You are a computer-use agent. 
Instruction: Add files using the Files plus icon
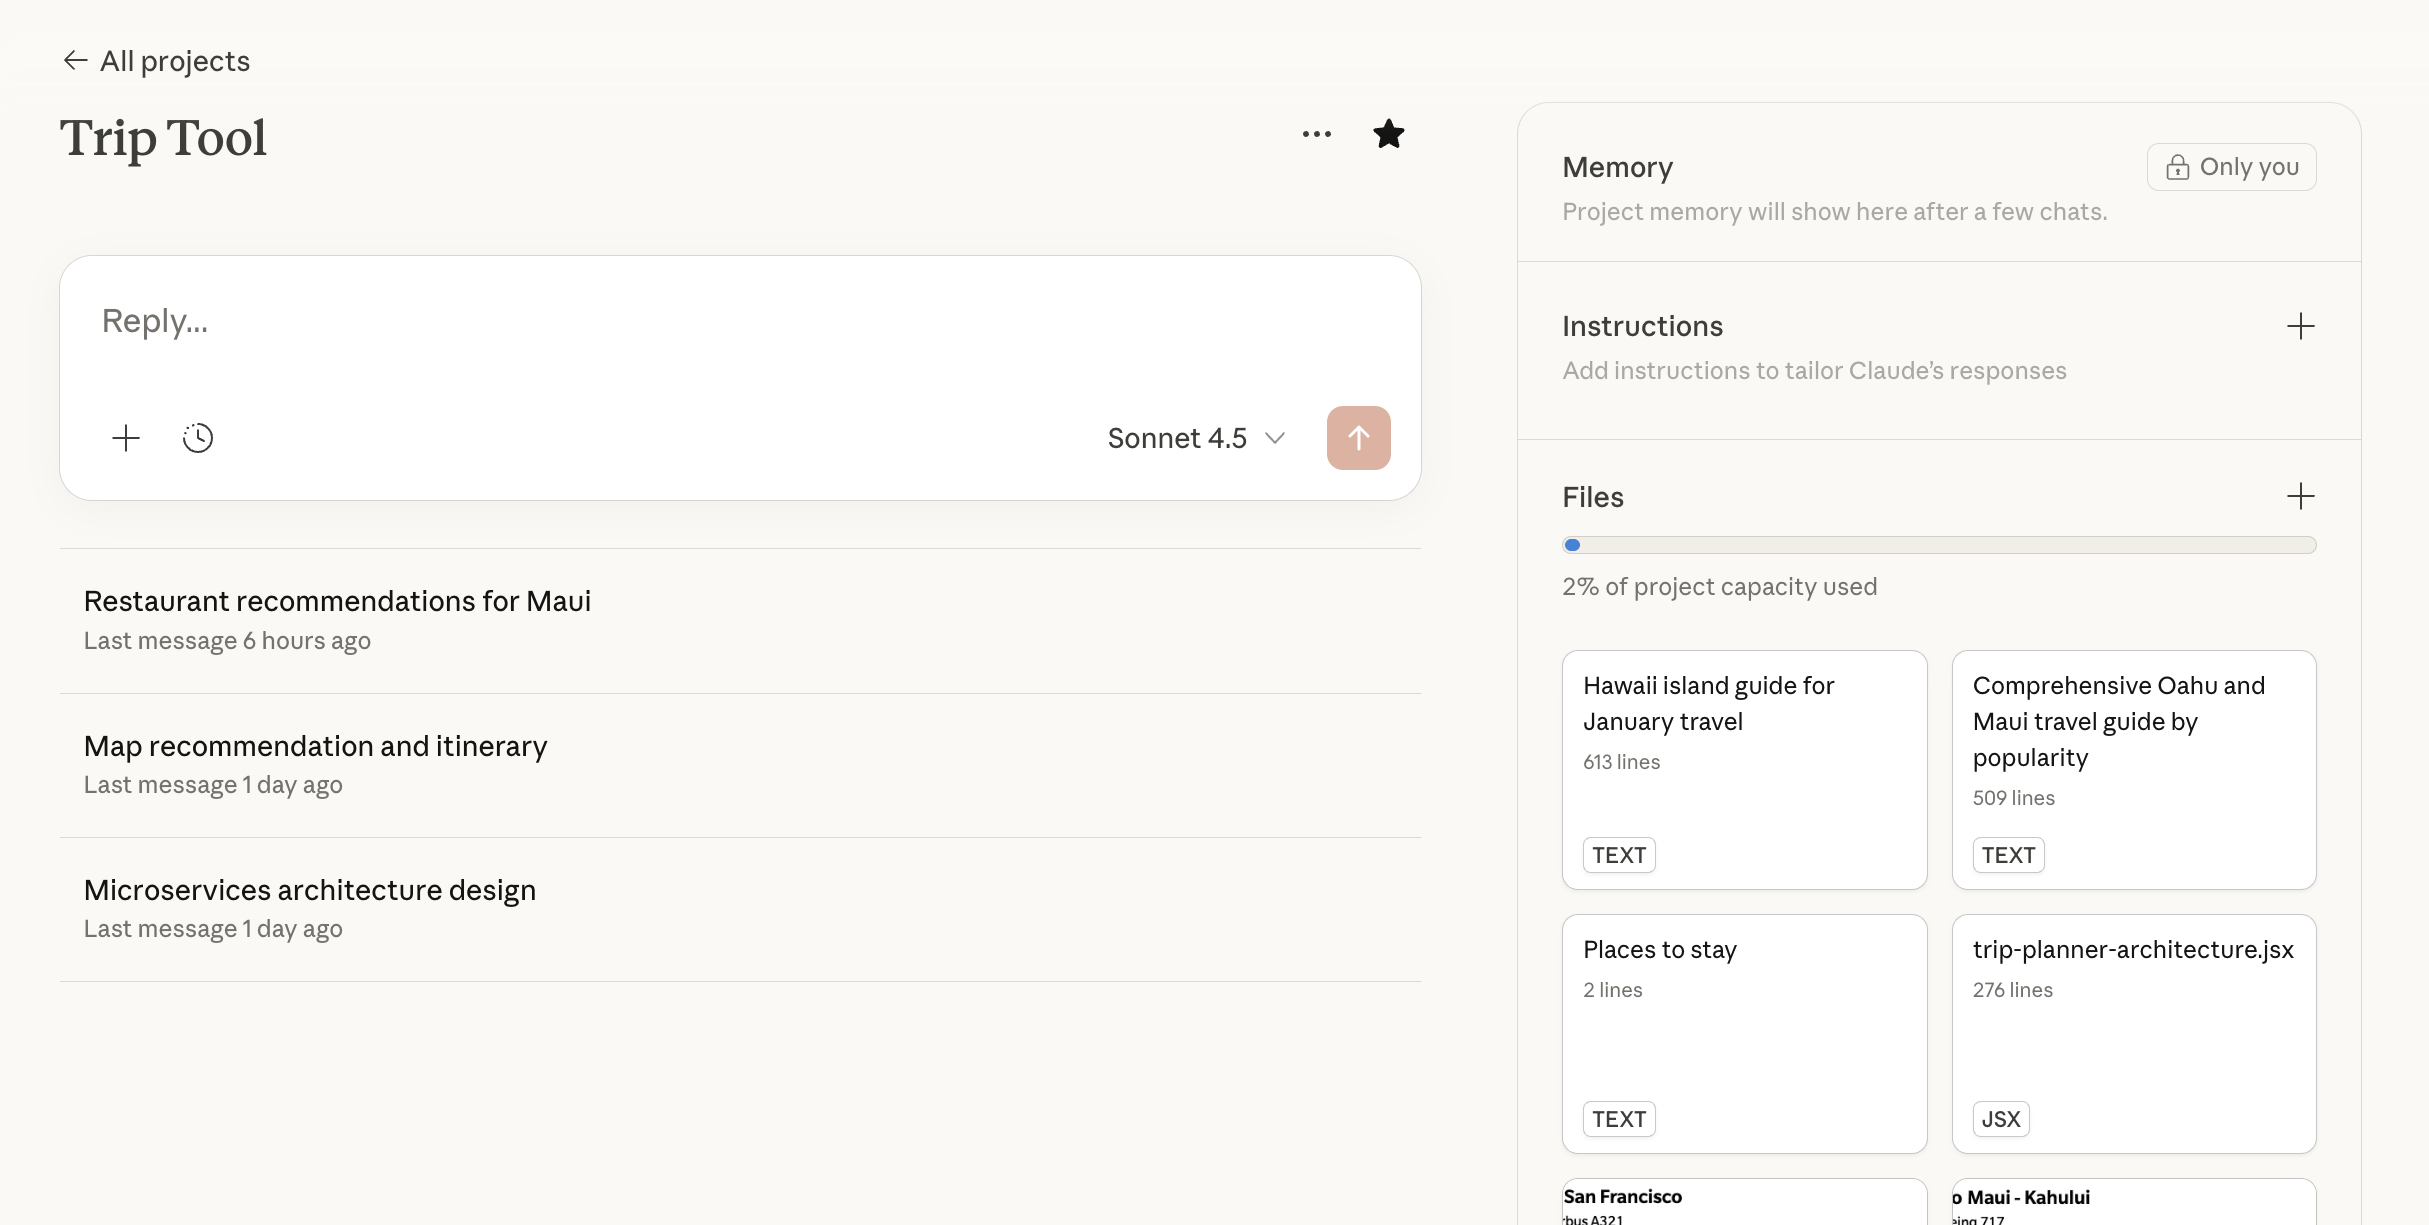(2300, 497)
